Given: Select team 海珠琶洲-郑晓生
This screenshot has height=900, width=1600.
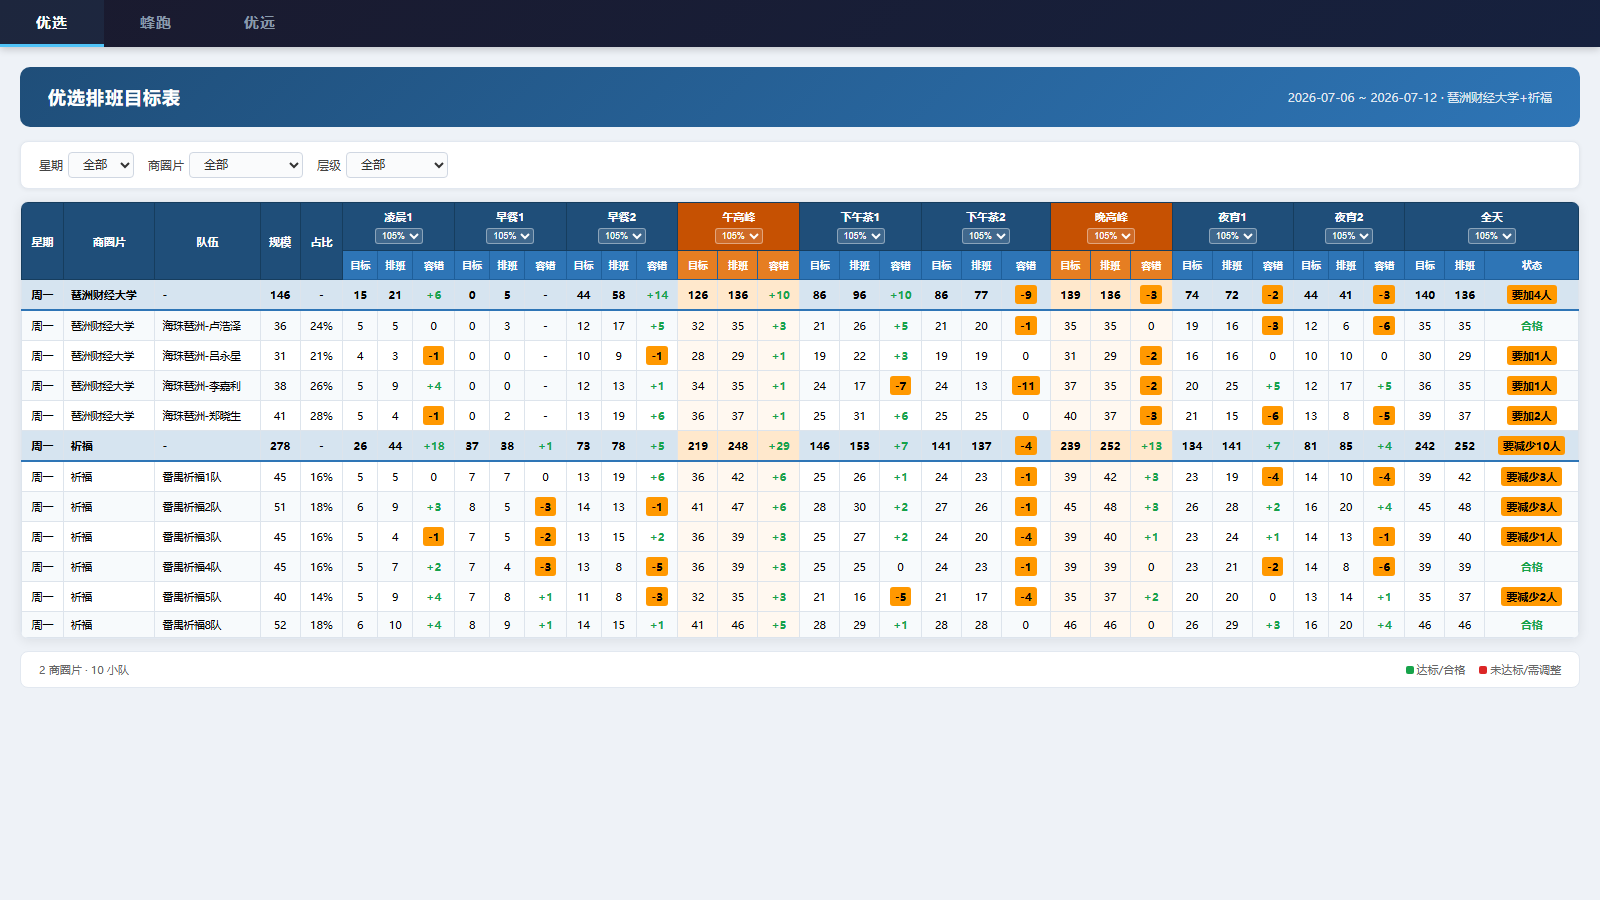Looking at the screenshot, I should (x=202, y=416).
